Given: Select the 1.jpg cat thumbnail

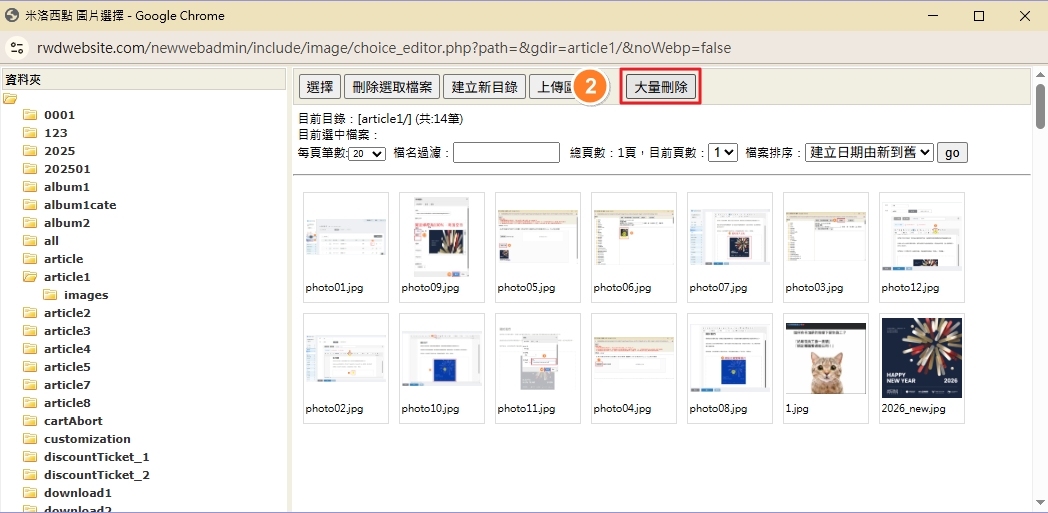Looking at the screenshot, I should click(825, 358).
